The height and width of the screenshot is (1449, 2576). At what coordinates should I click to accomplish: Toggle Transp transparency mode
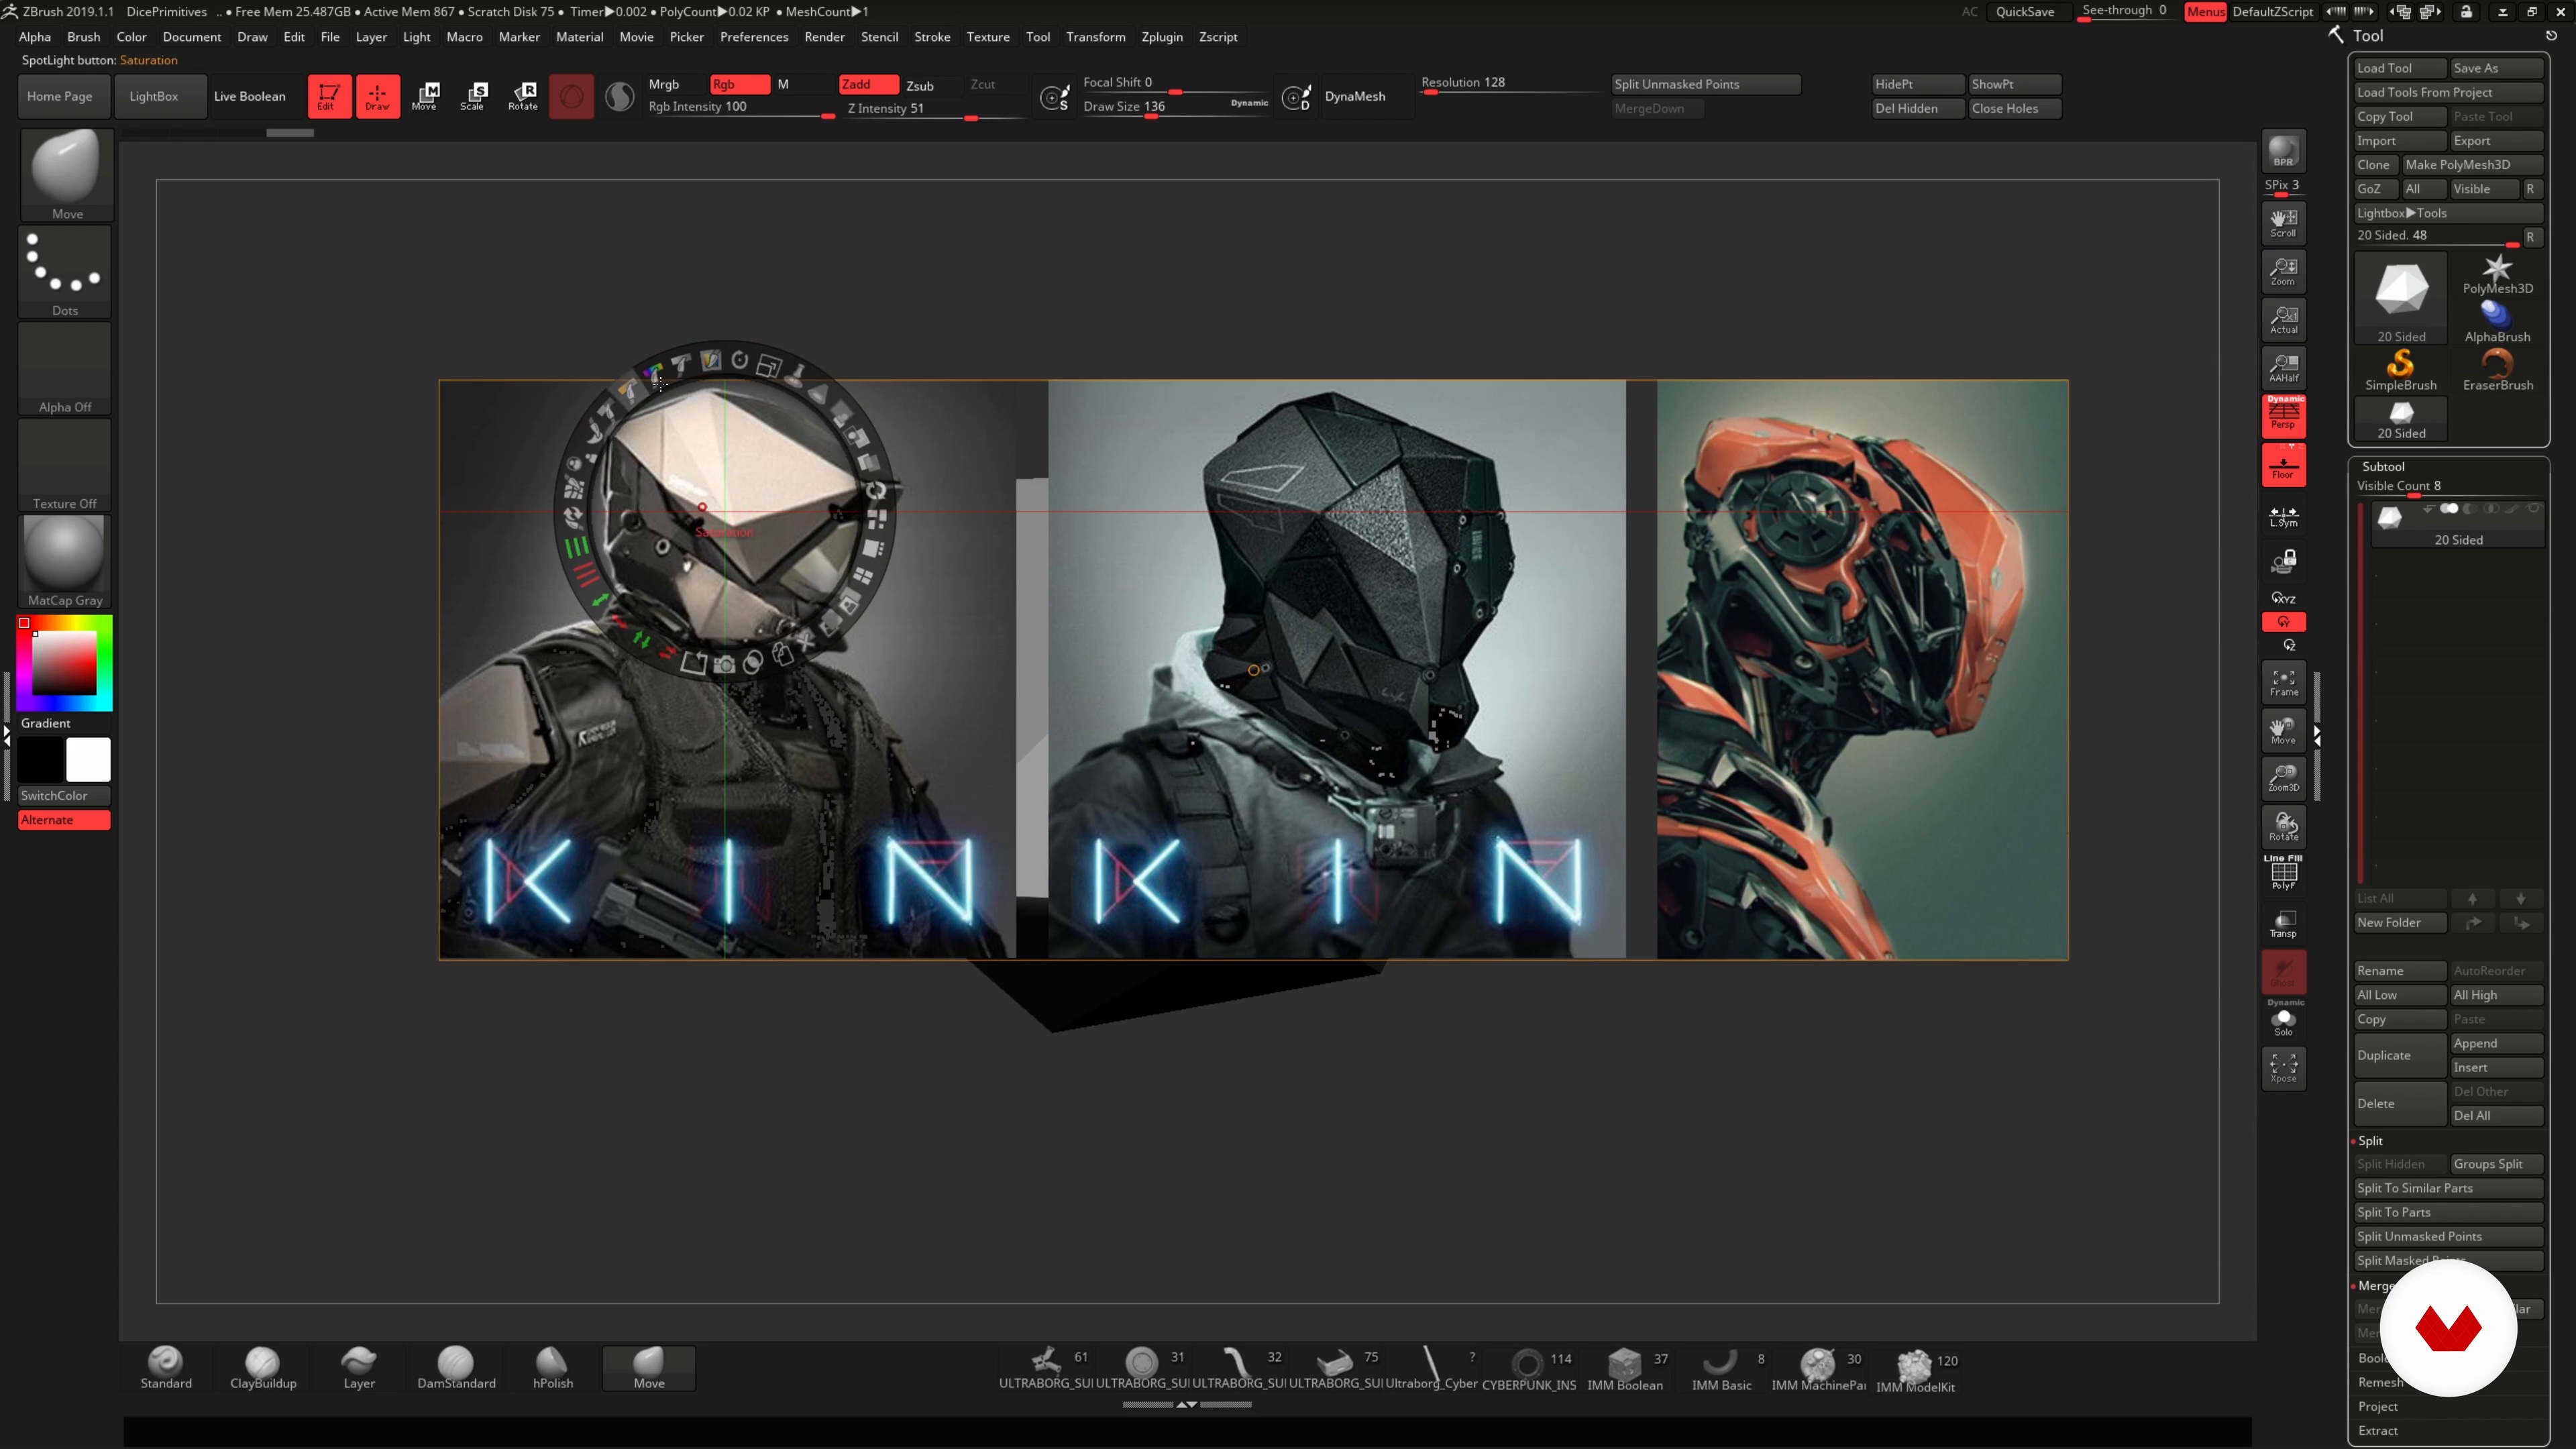tap(2283, 923)
